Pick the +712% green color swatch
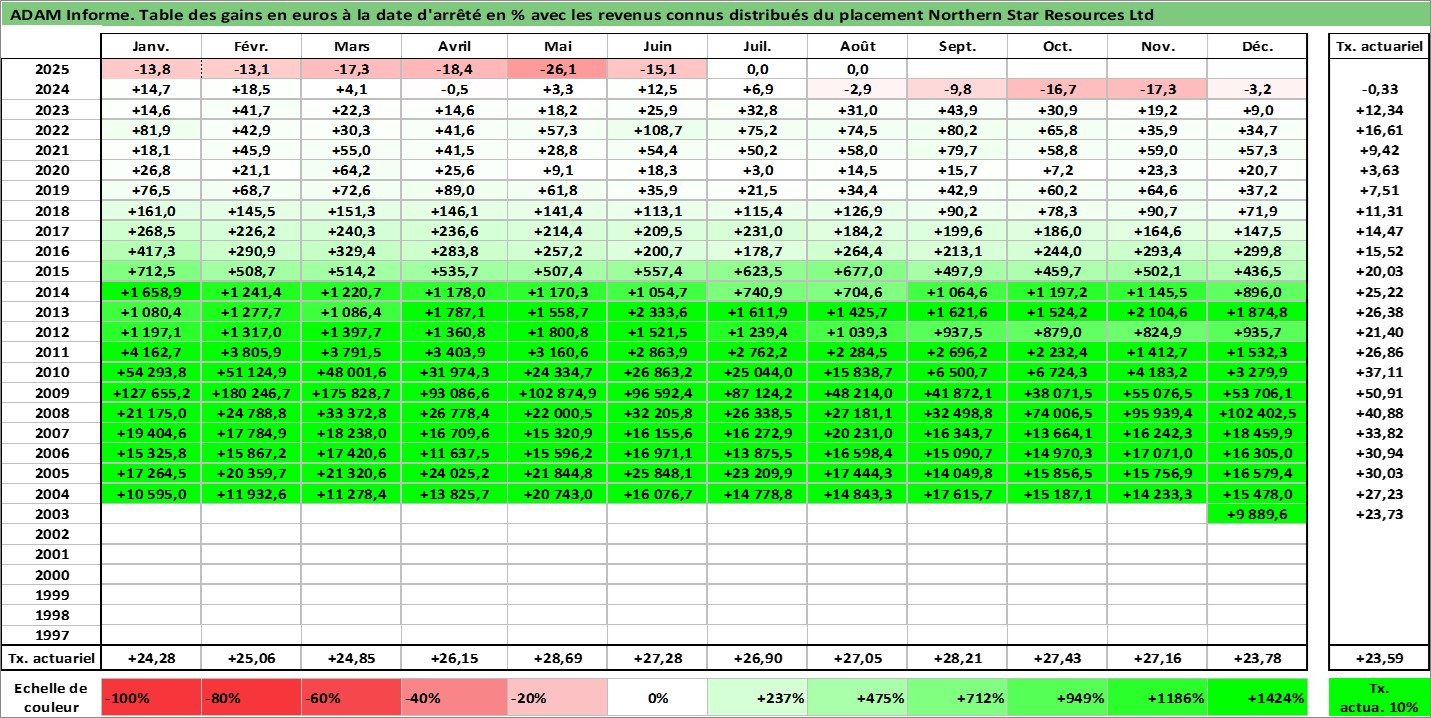The width and height of the screenshot is (1431, 718). coord(958,697)
